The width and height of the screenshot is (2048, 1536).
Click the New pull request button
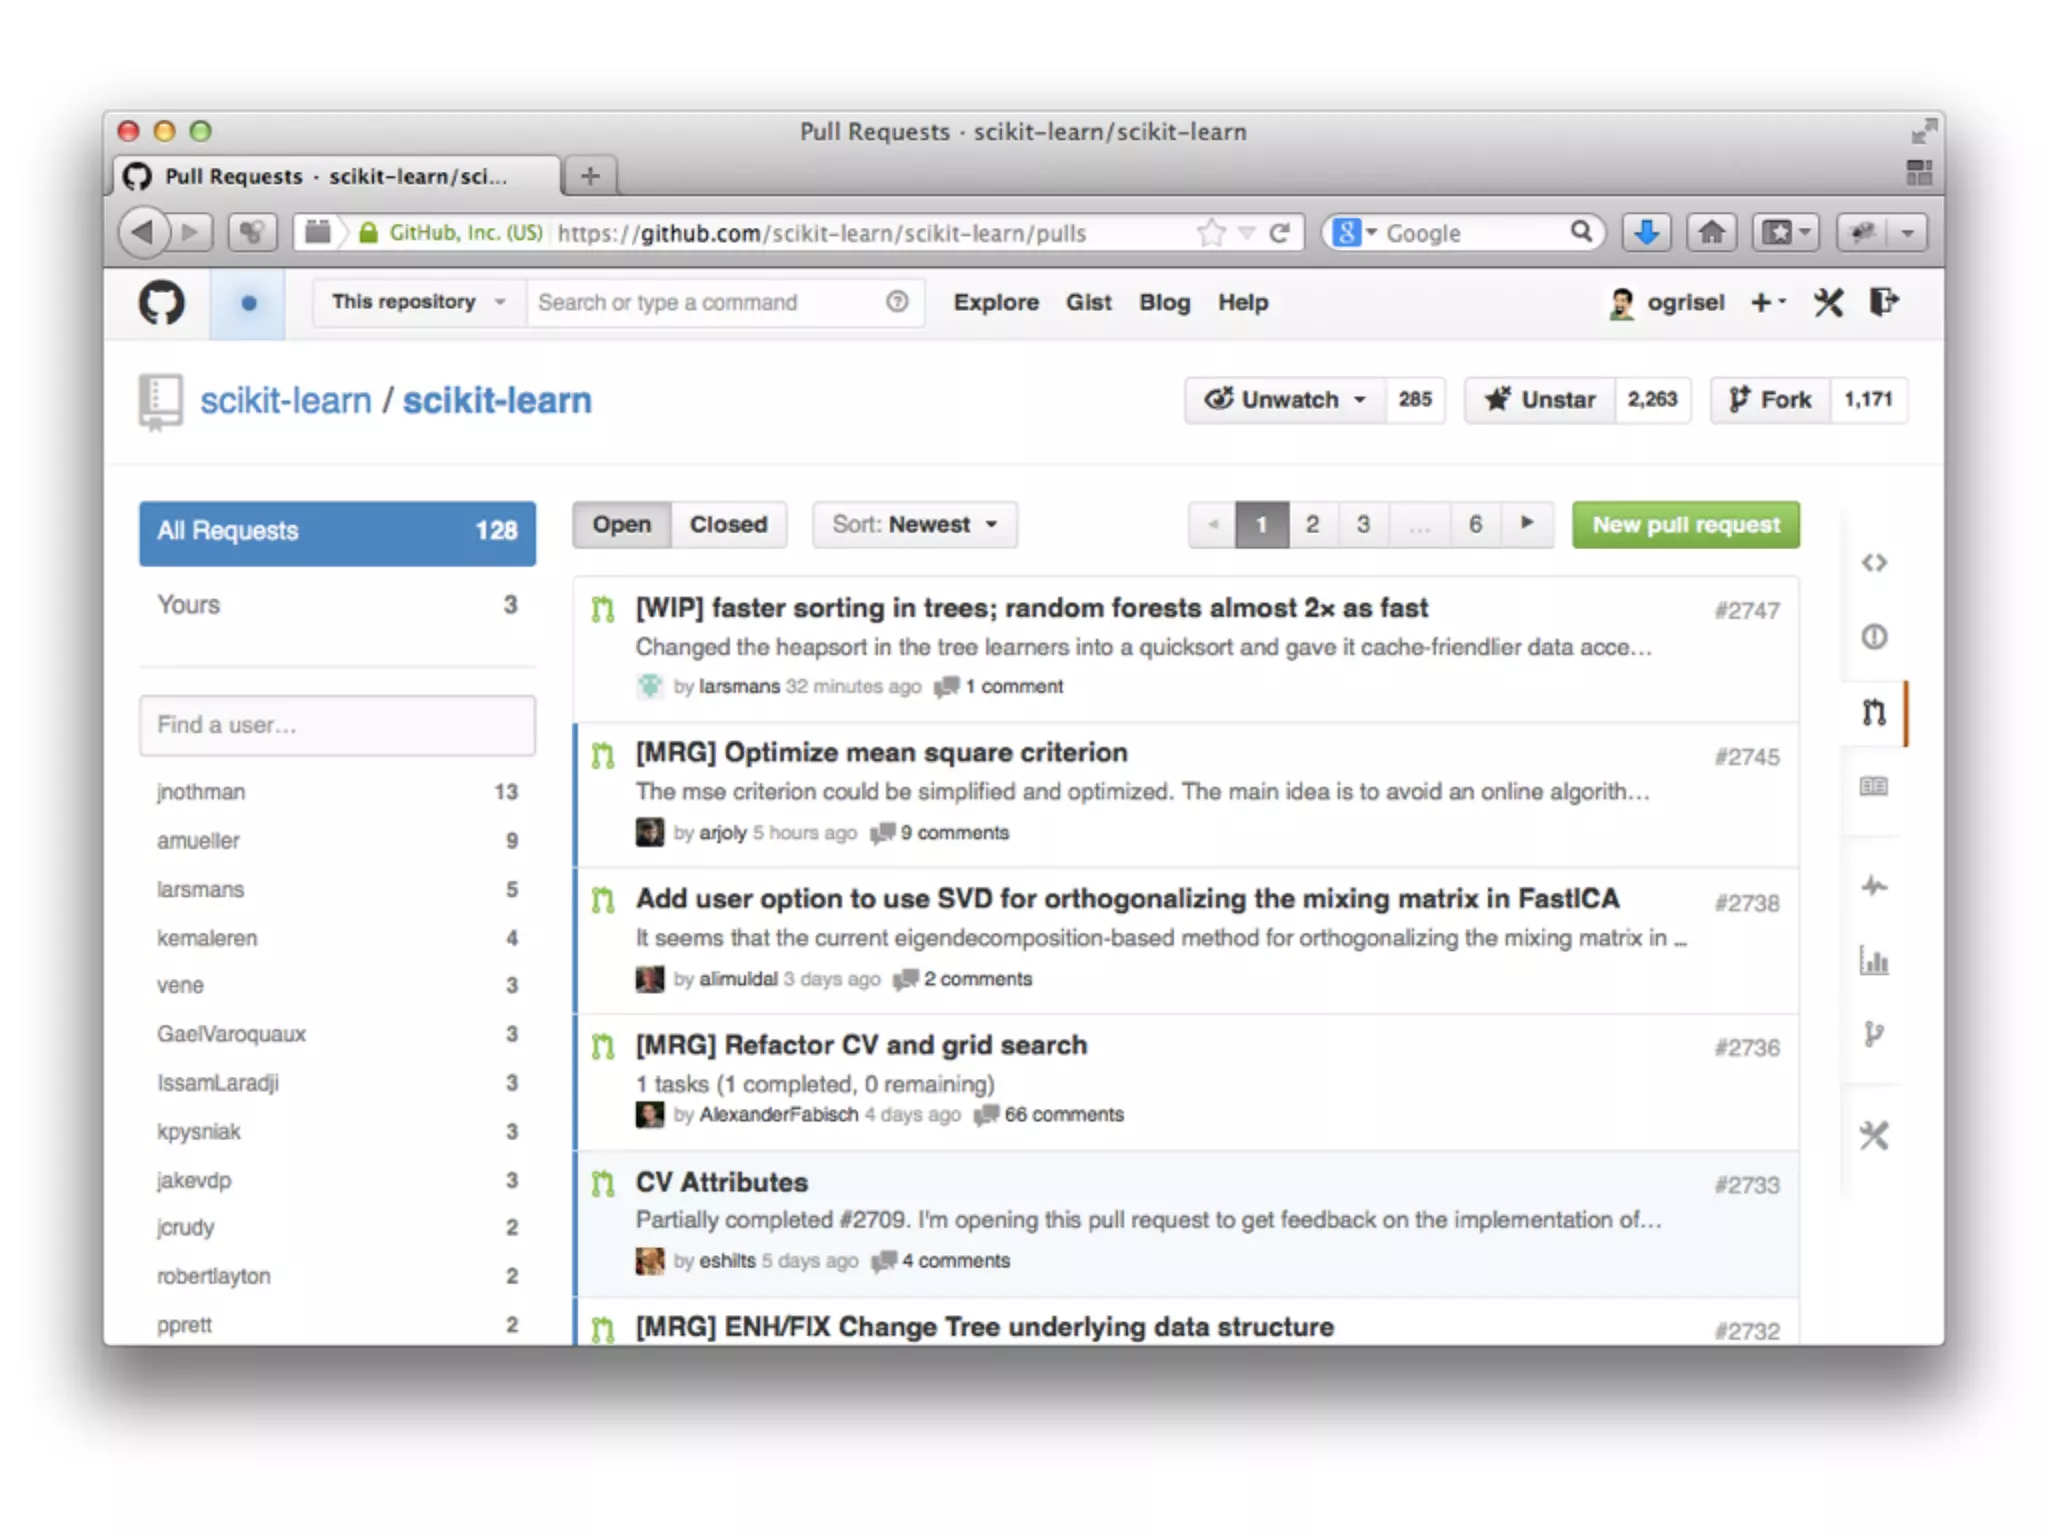(1685, 524)
